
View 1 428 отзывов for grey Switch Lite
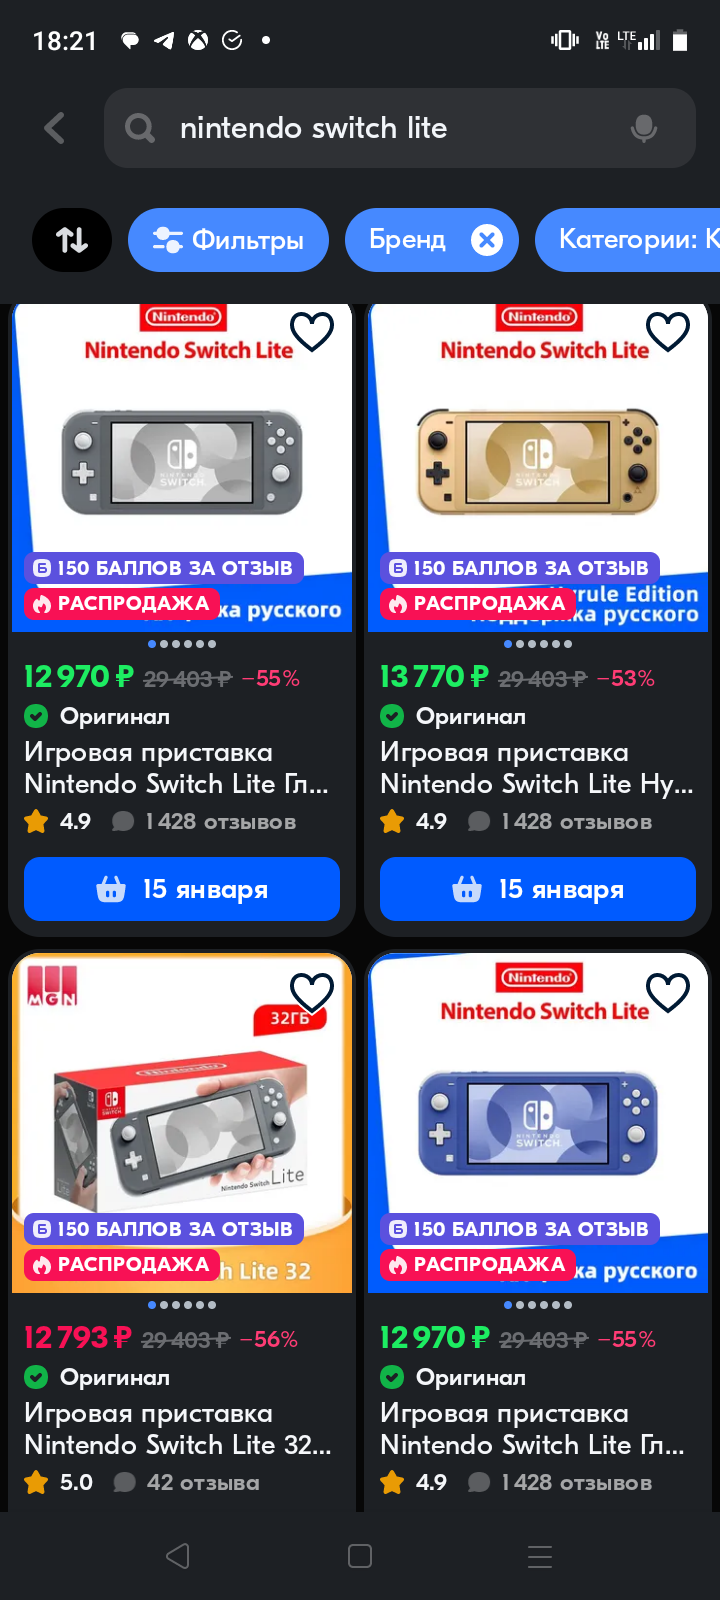click(220, 822)
